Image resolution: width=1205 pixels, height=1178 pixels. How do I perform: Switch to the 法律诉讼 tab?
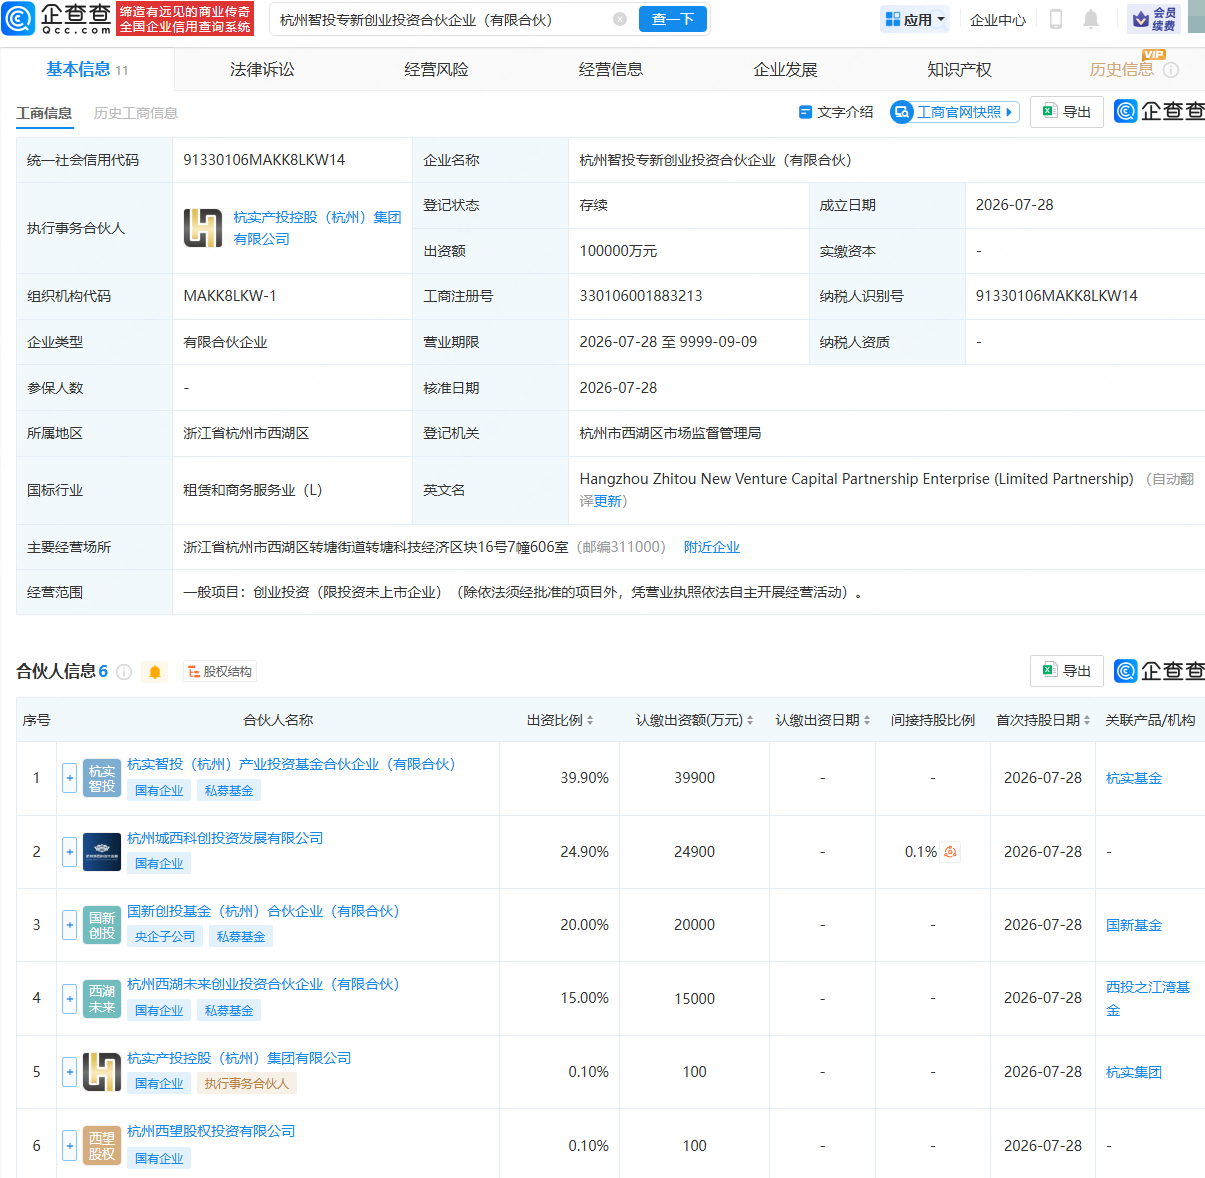click(x=262, y=70)
